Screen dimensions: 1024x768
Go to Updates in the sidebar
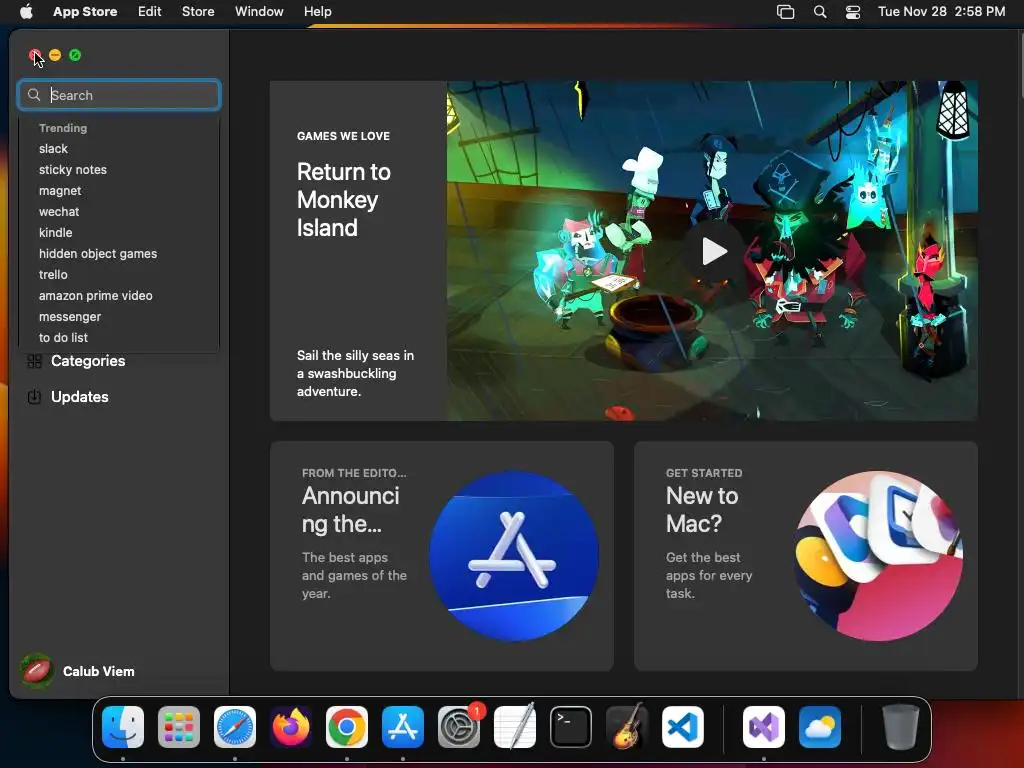pos(80,396)
